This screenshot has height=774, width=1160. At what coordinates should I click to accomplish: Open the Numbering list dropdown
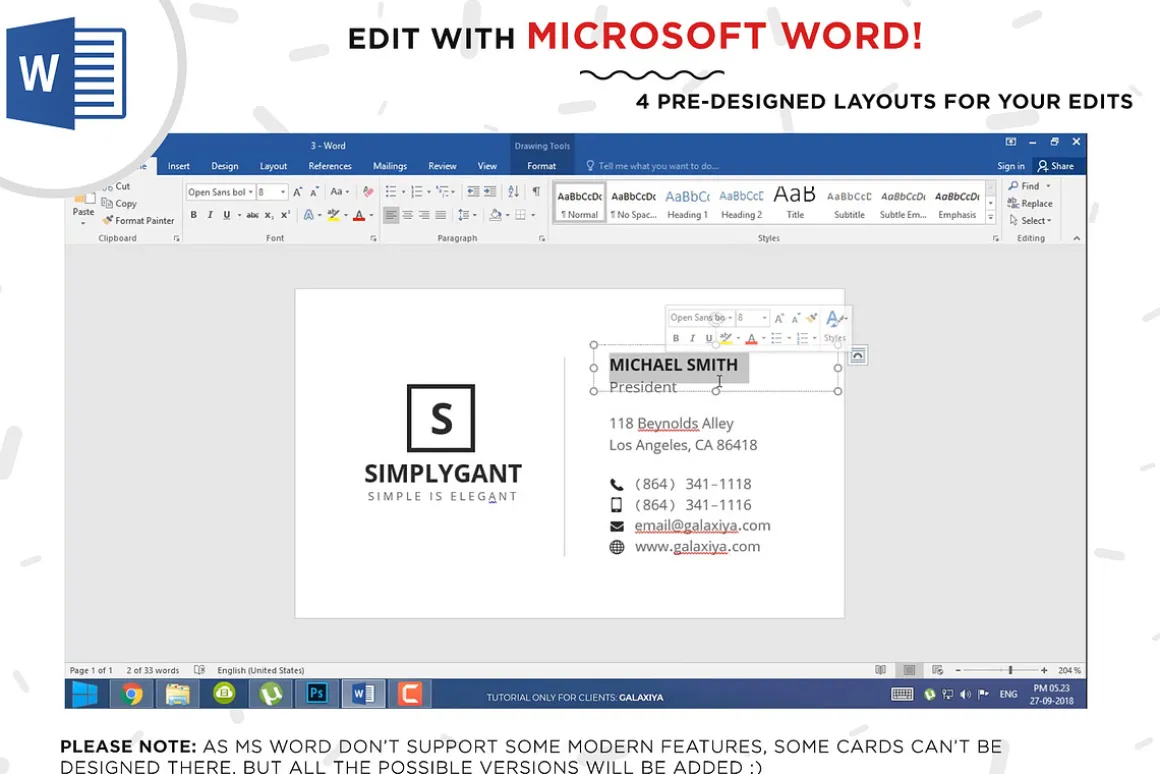pos(429,192)
